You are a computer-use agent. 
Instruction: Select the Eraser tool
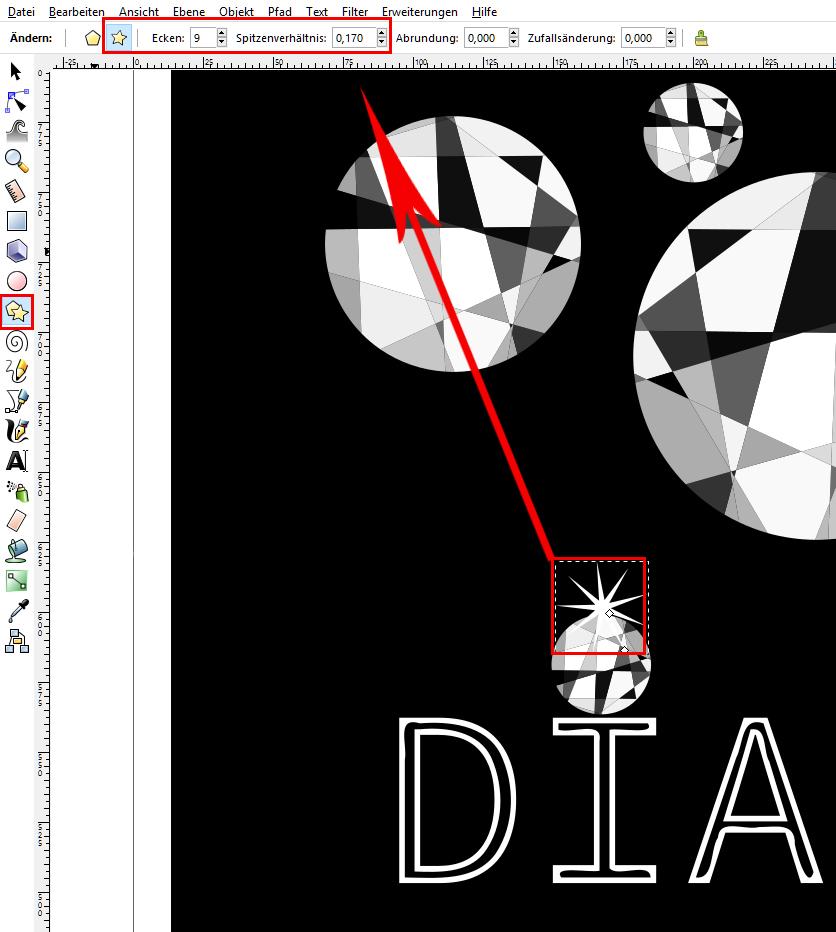(x=17, y=521)
